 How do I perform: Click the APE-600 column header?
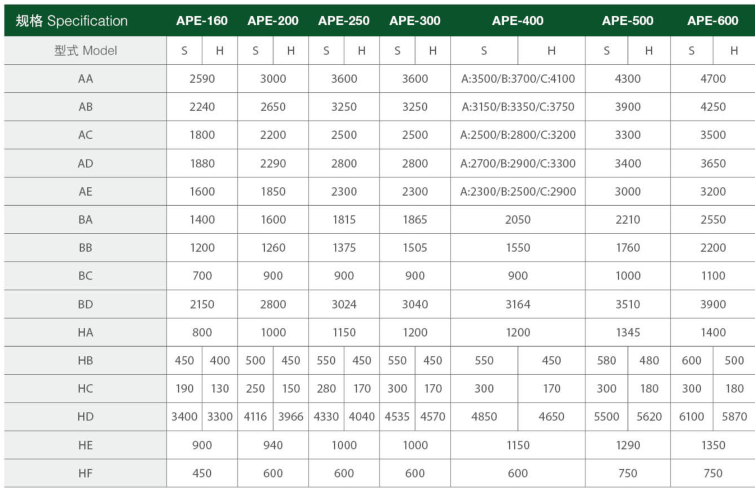713,21
